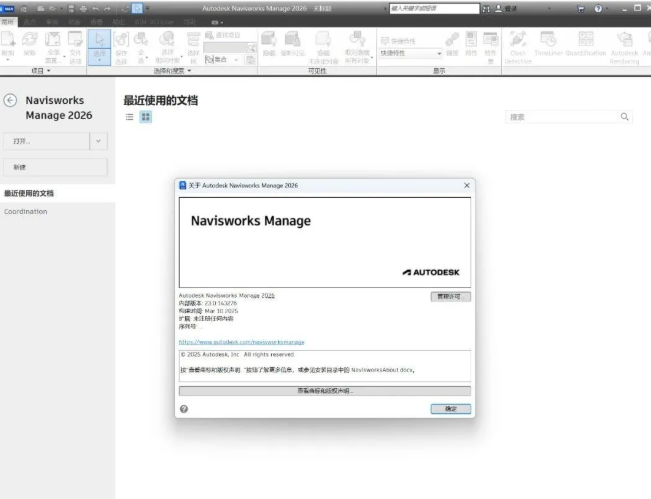Click the sign in (登录) user button
Screen dimensions: 651x499
pyautogui.click(x=506, y=8)
